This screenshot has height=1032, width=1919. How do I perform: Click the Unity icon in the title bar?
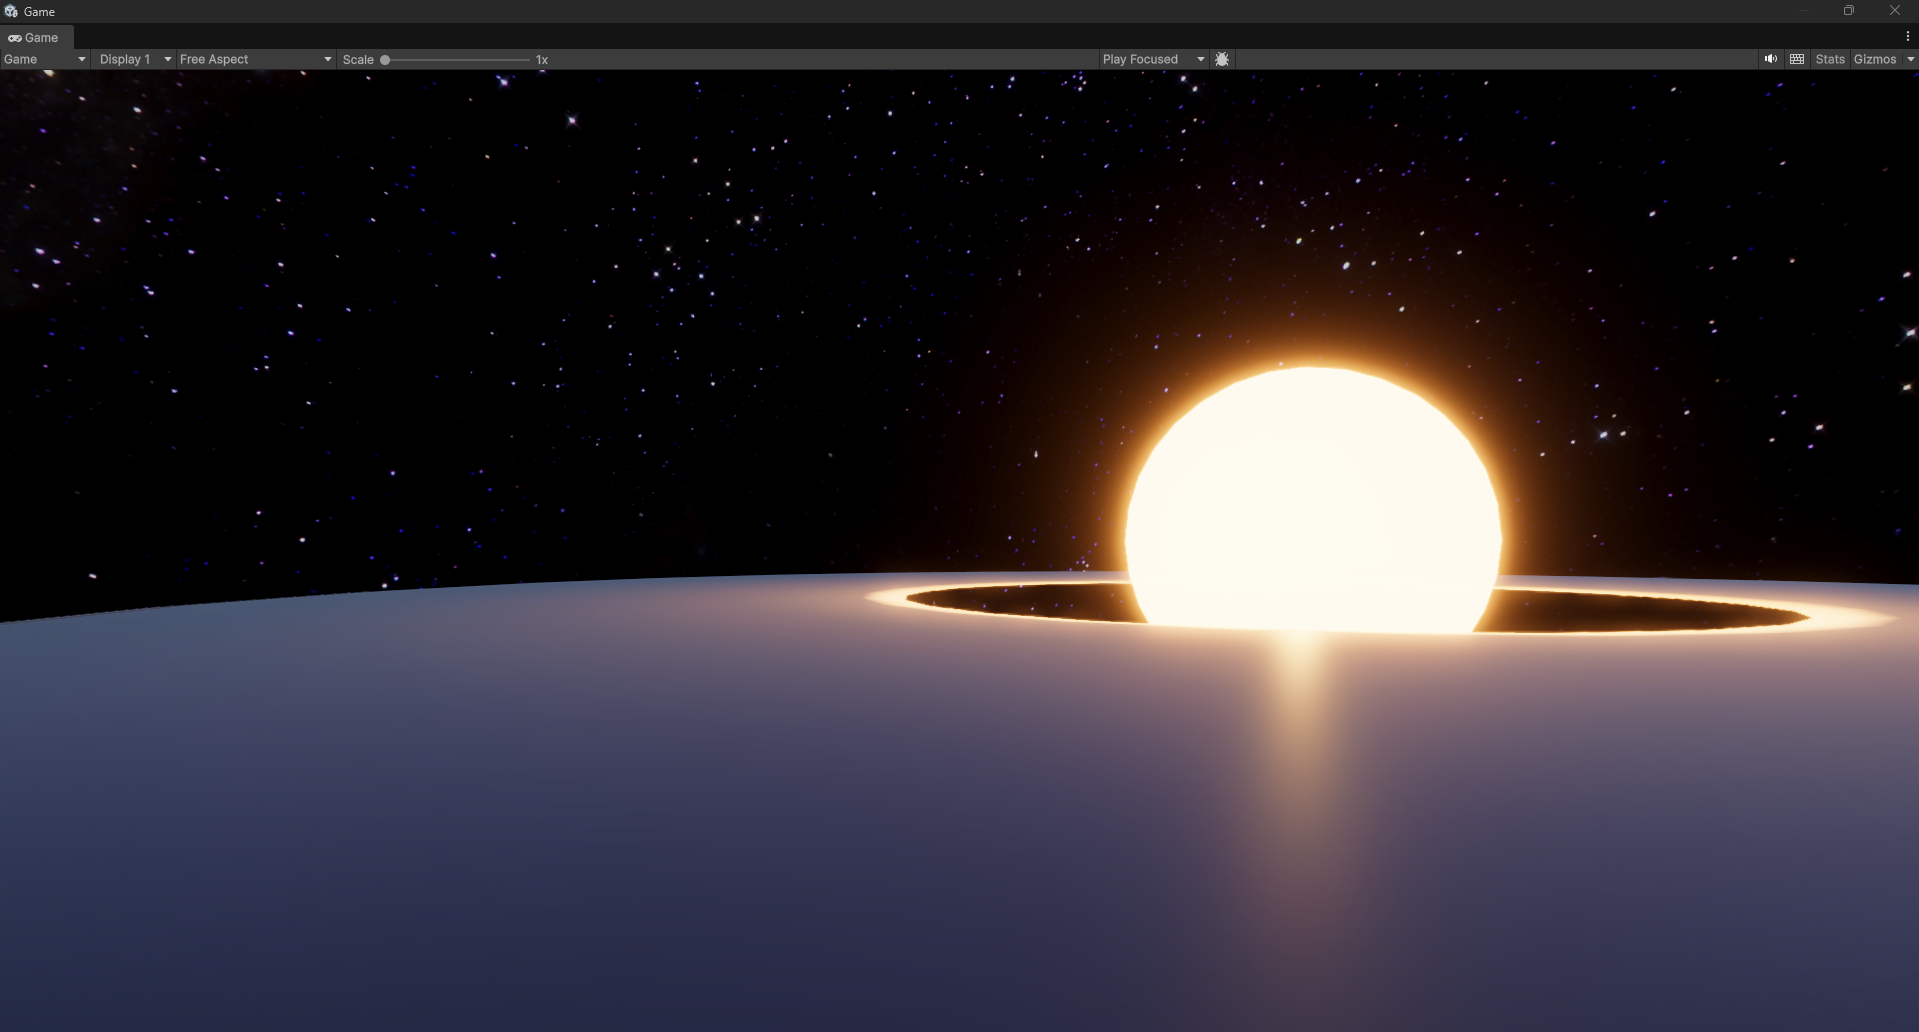click(11, 11)
